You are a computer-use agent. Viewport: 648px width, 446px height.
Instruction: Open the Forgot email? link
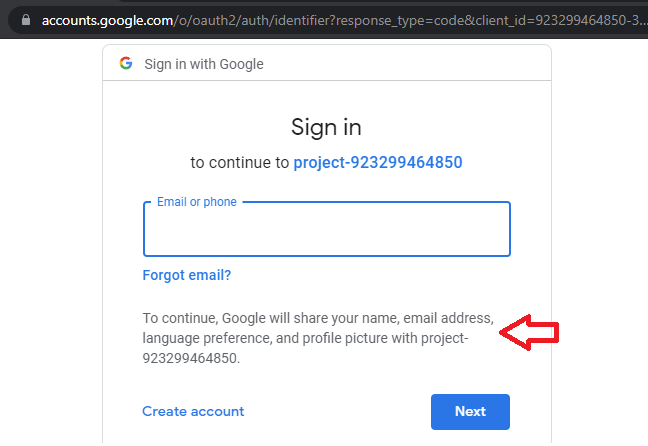(187, 275)
